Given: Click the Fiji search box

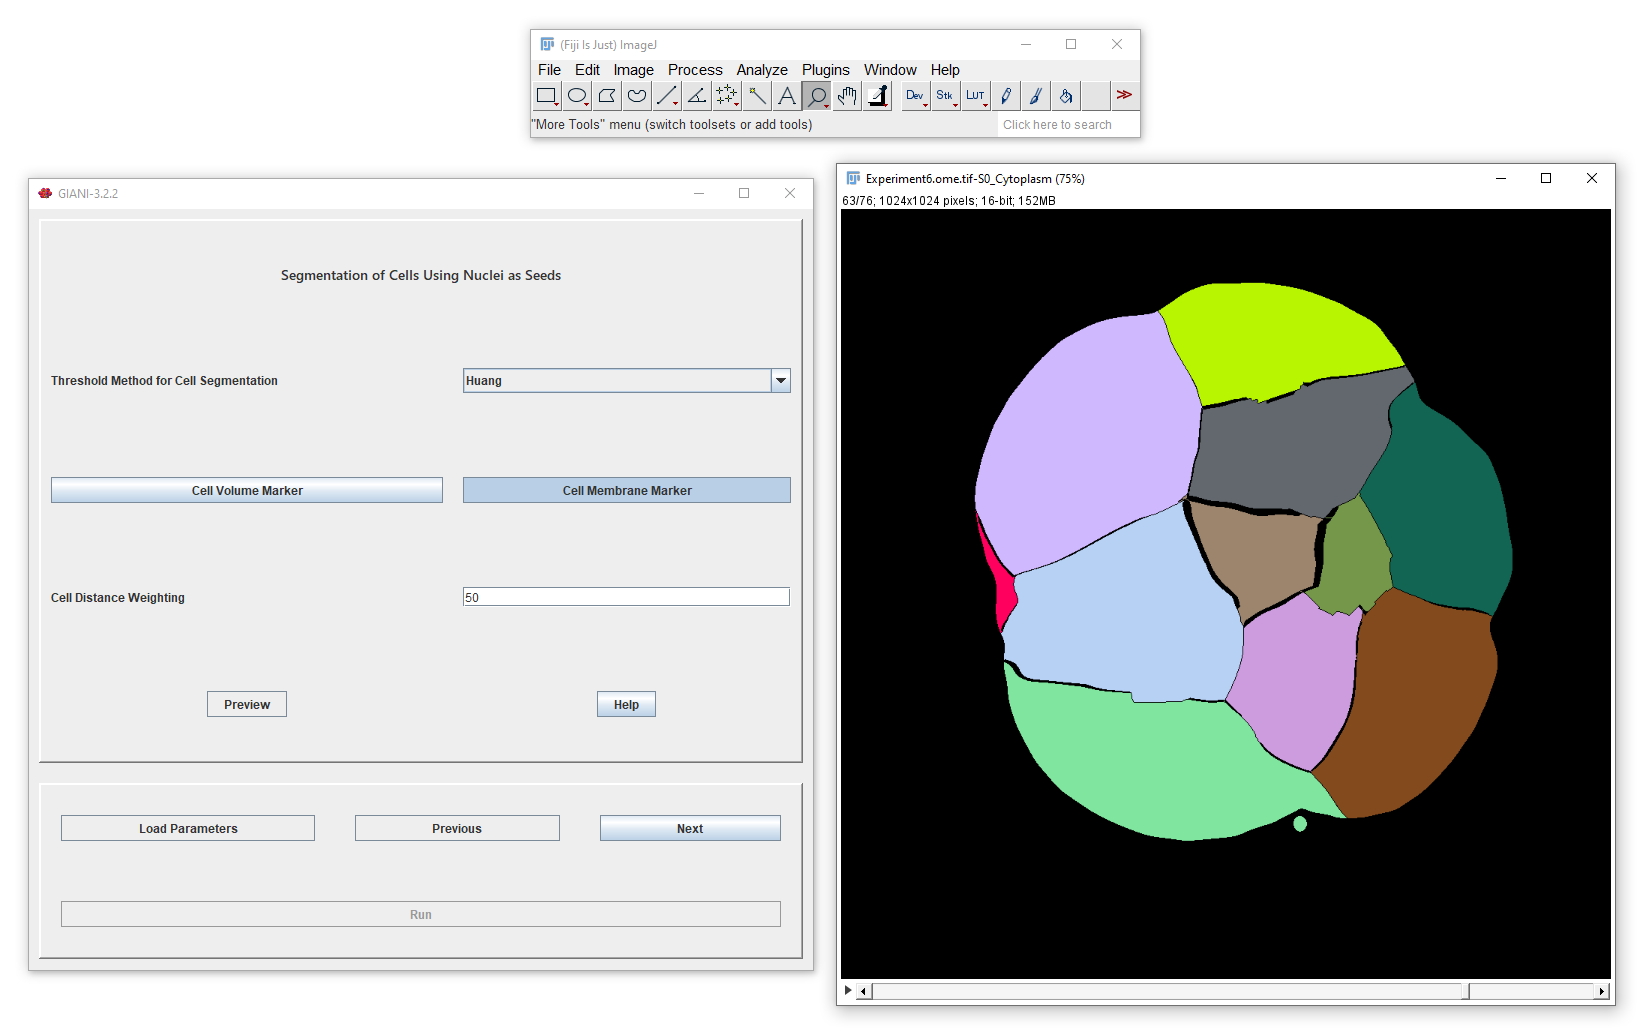Looking at the screenshot, I should pos(1067,125).
